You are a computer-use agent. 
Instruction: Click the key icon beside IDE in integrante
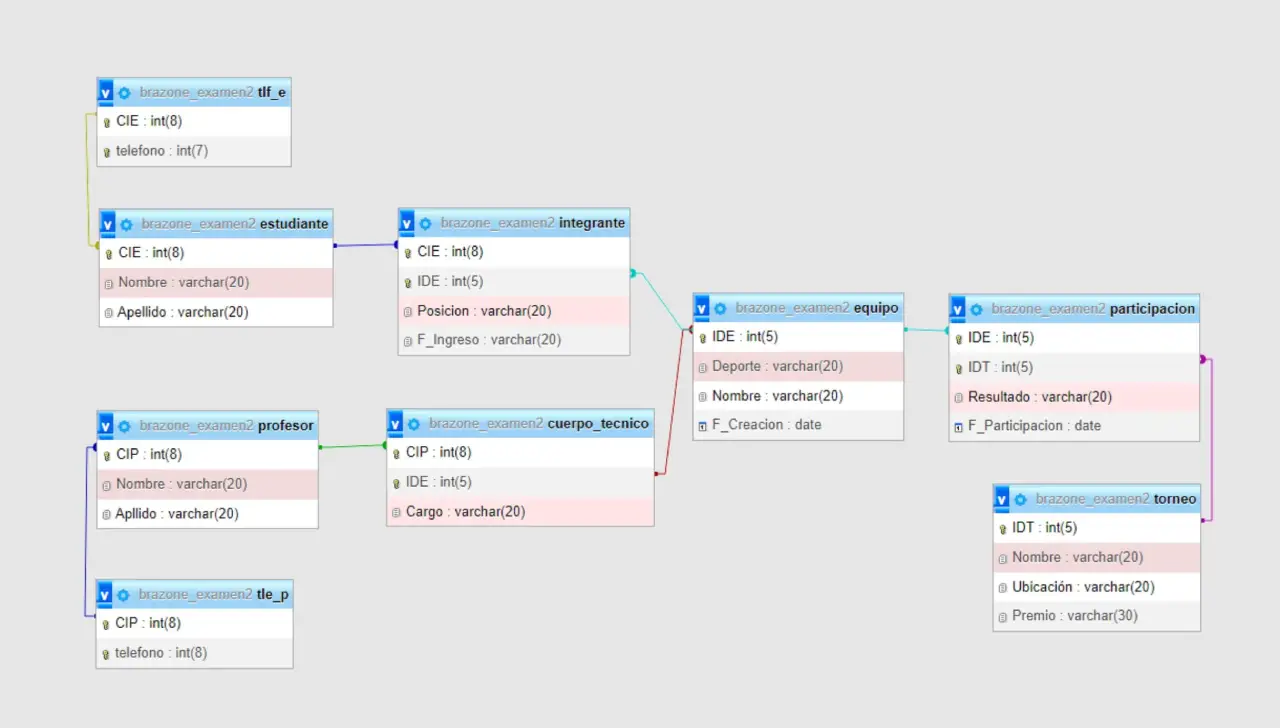click(407, 282)
